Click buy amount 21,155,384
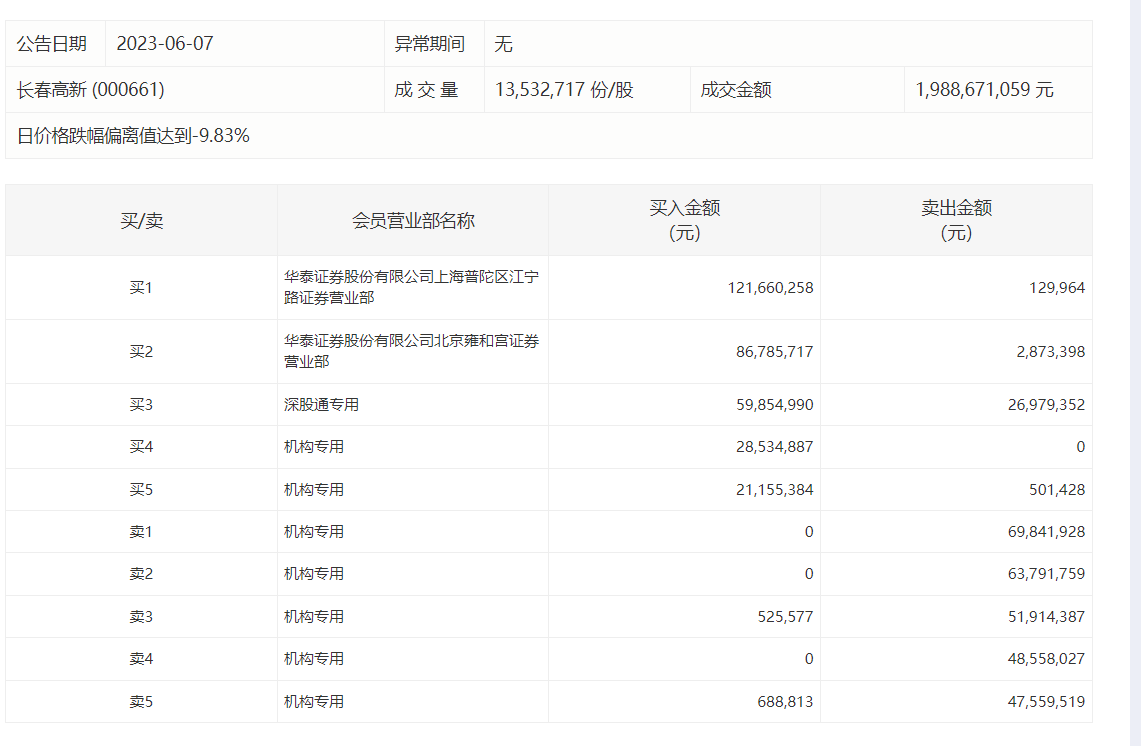Image resolution: width=1141 pixels, height=746 pixels. click(774, 490)
